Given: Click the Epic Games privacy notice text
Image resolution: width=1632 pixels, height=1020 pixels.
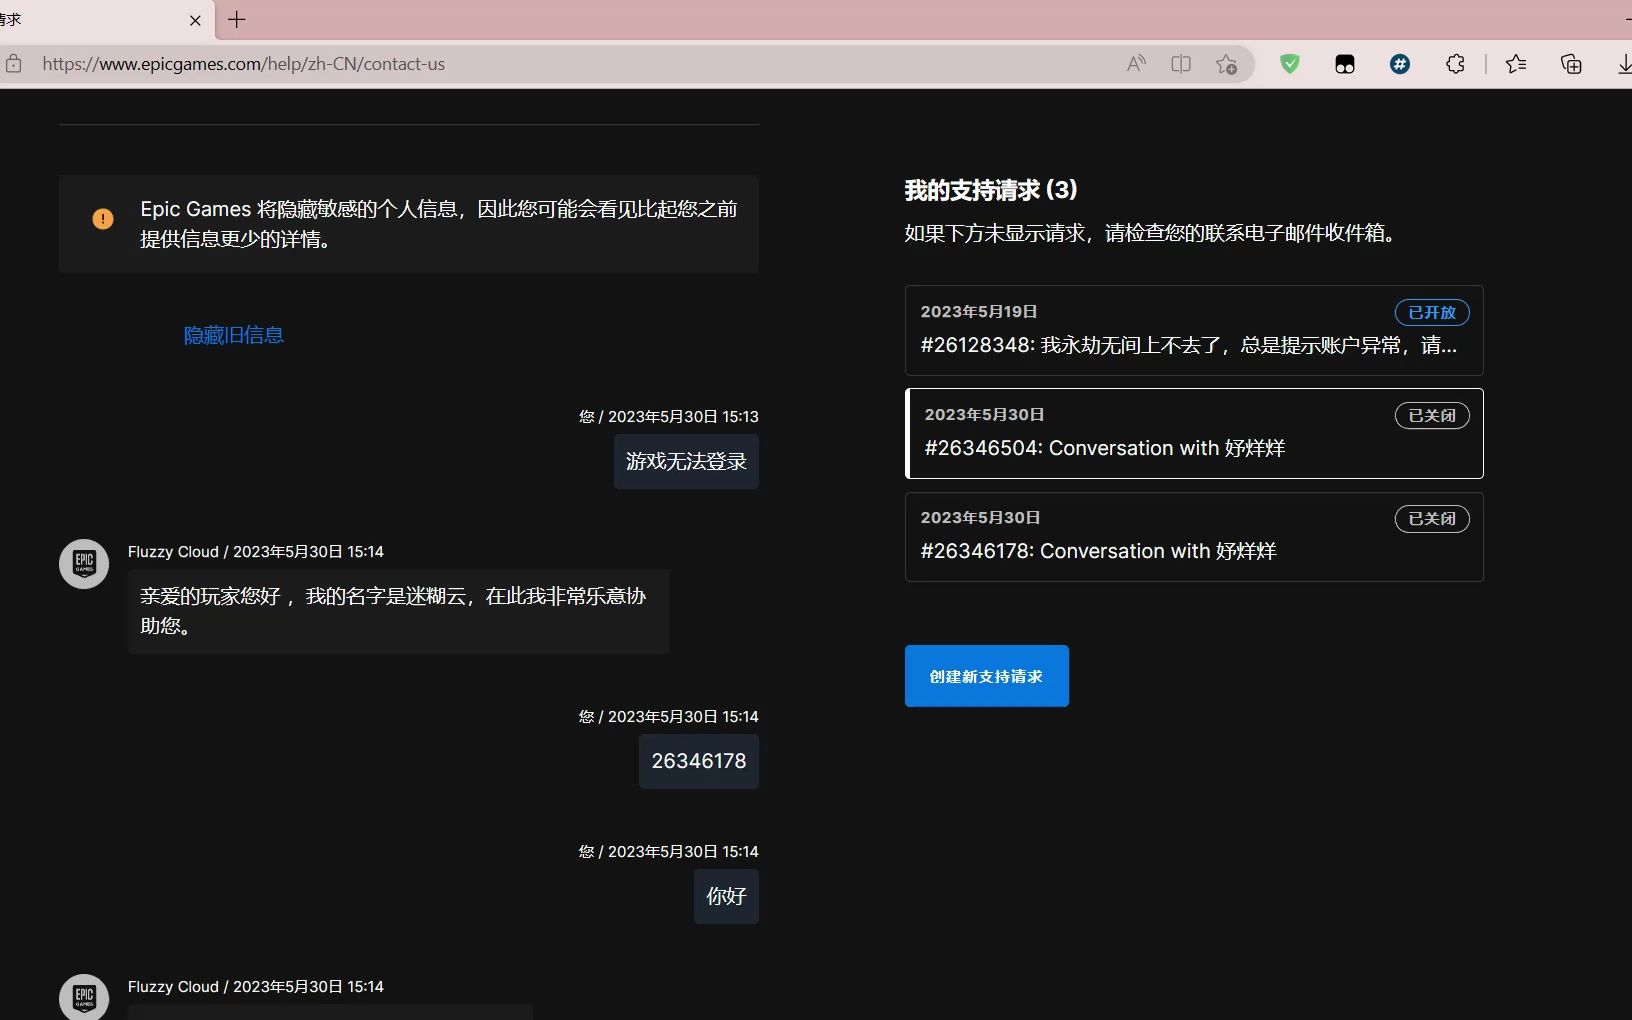Looking at the screenshot, I should point(438,224).
